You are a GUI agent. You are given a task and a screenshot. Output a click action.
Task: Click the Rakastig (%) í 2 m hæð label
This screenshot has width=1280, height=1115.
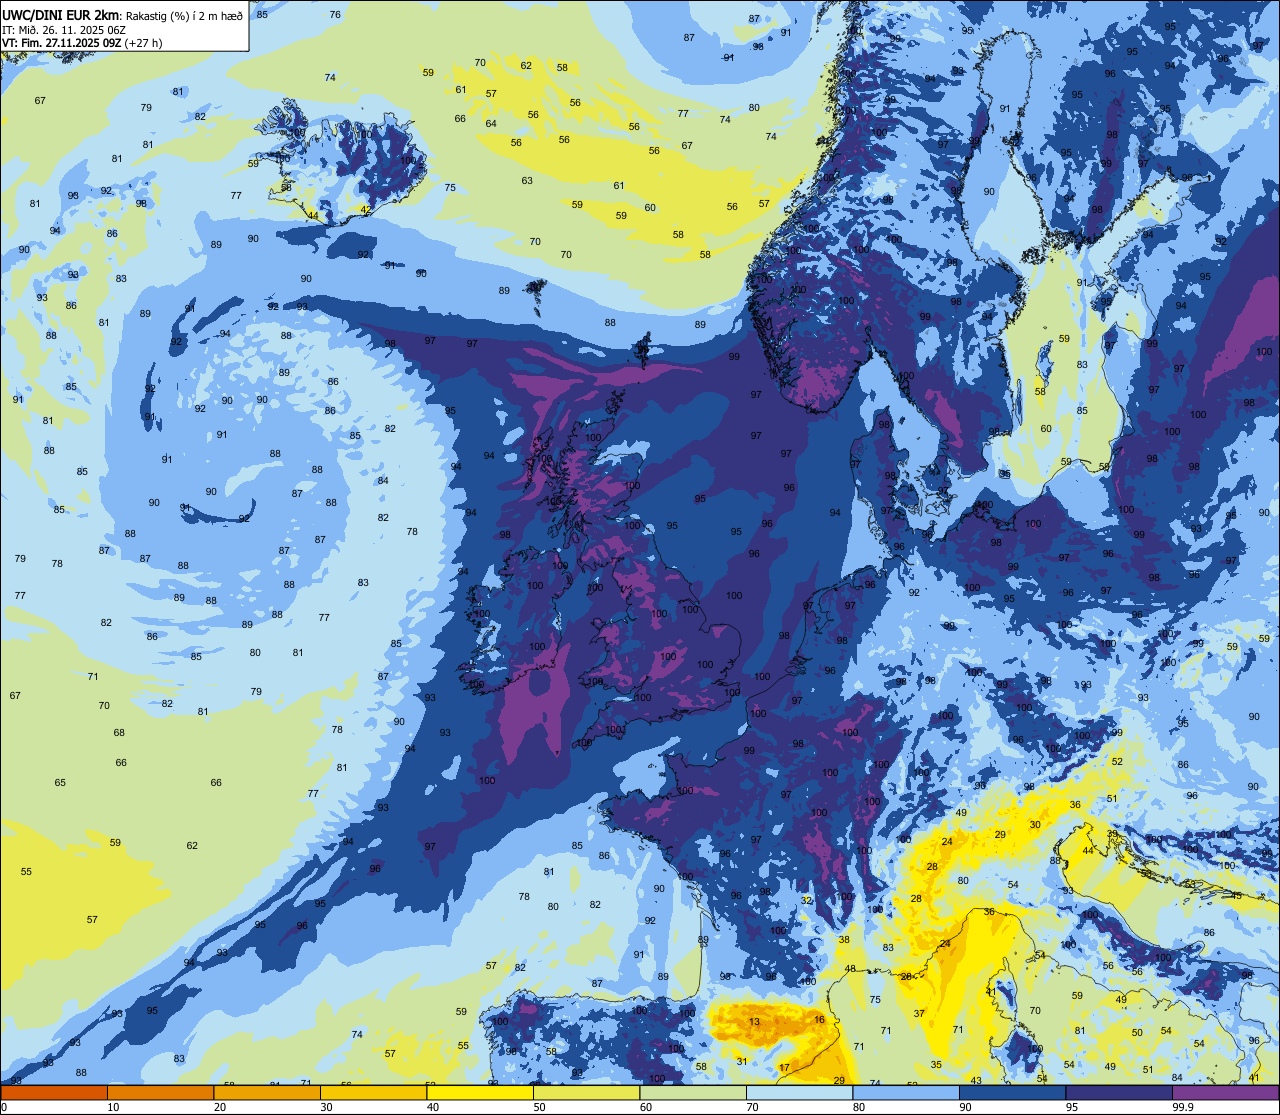(184, 15)
